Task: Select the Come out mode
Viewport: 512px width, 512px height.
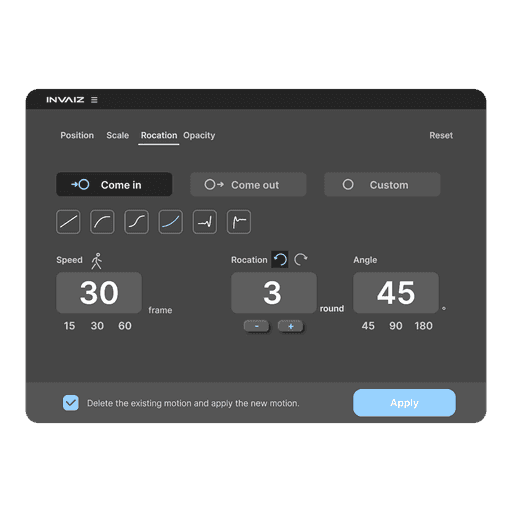Action: tap(248, 184)
